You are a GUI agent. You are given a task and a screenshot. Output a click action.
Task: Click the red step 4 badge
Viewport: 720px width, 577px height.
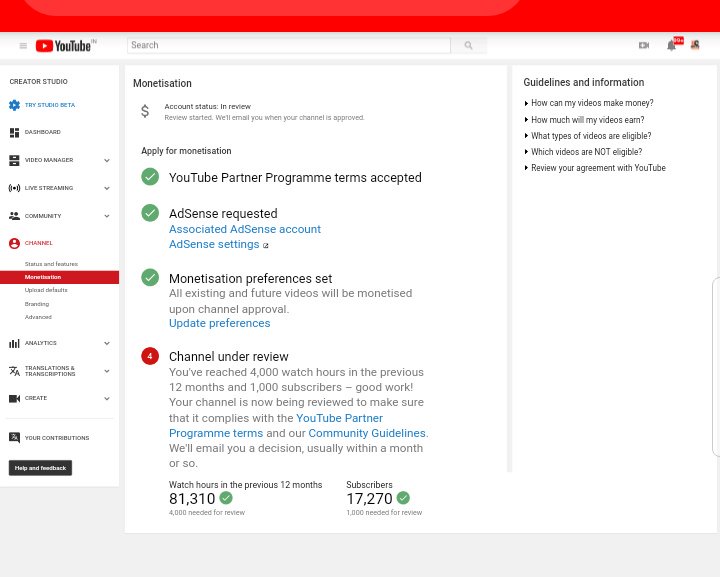150,356
